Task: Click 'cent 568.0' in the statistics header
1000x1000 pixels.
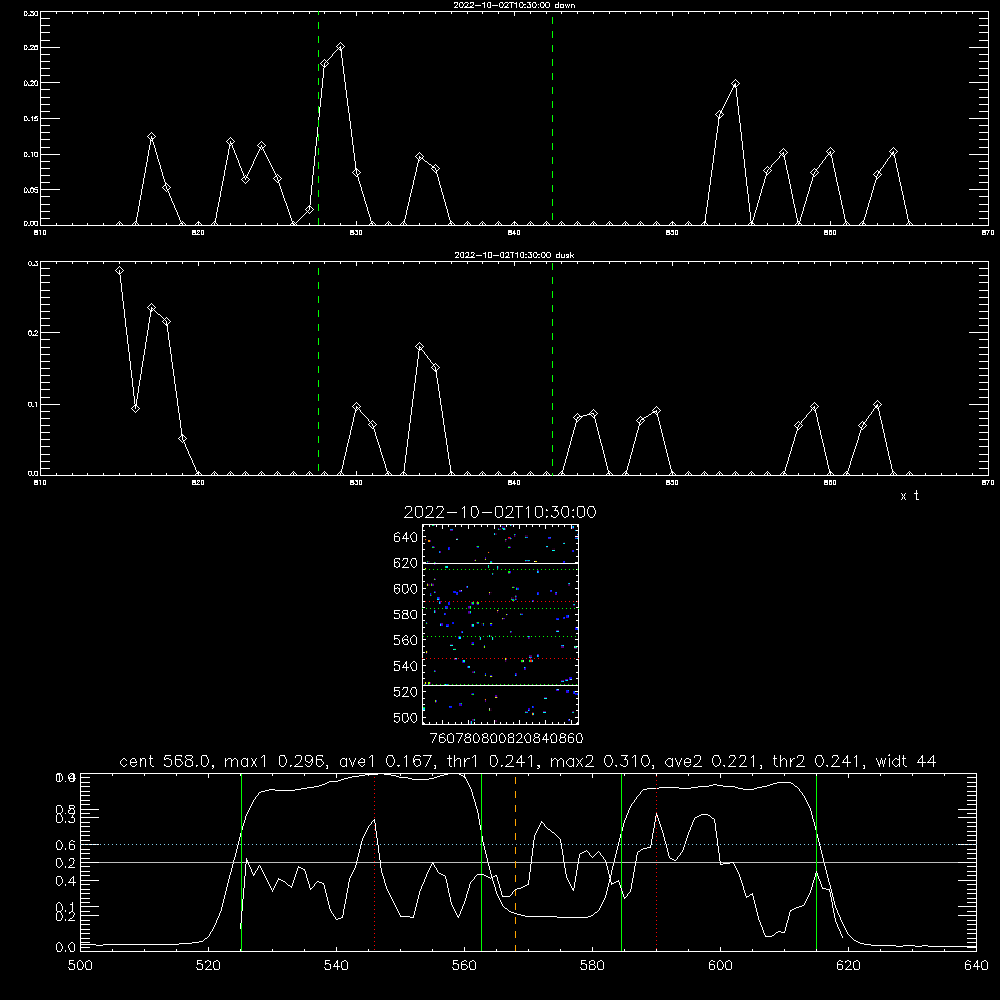Action: click(165, 761)
